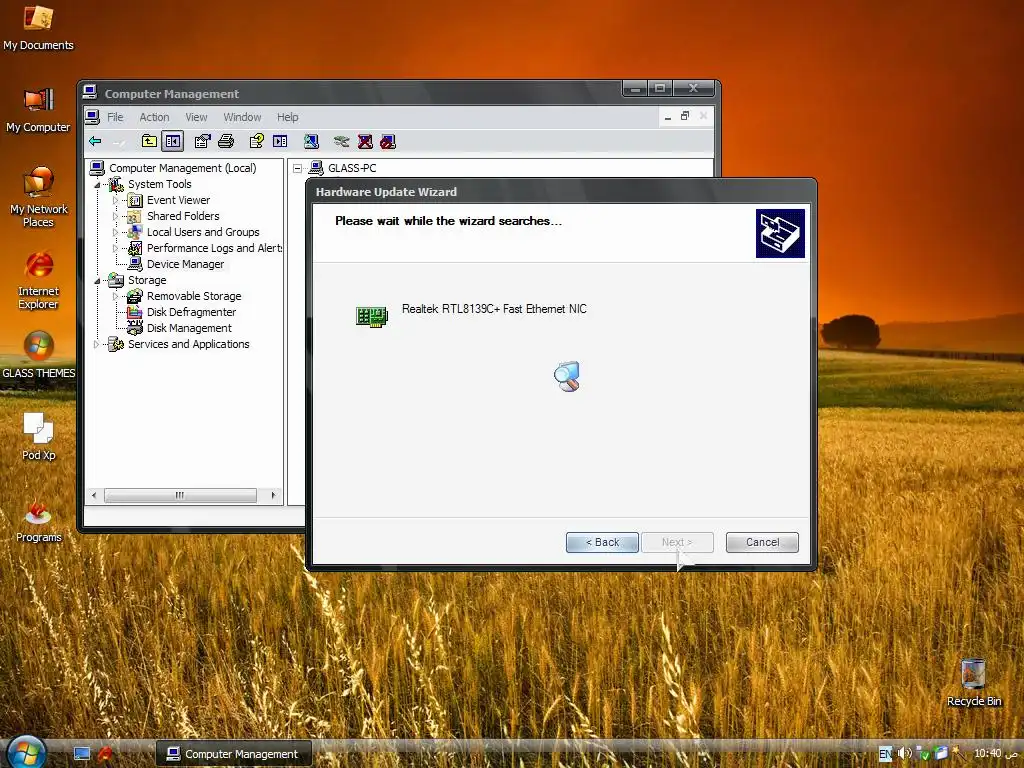Click the red quick launch icon in taskbar

click(x=104, y=754)
